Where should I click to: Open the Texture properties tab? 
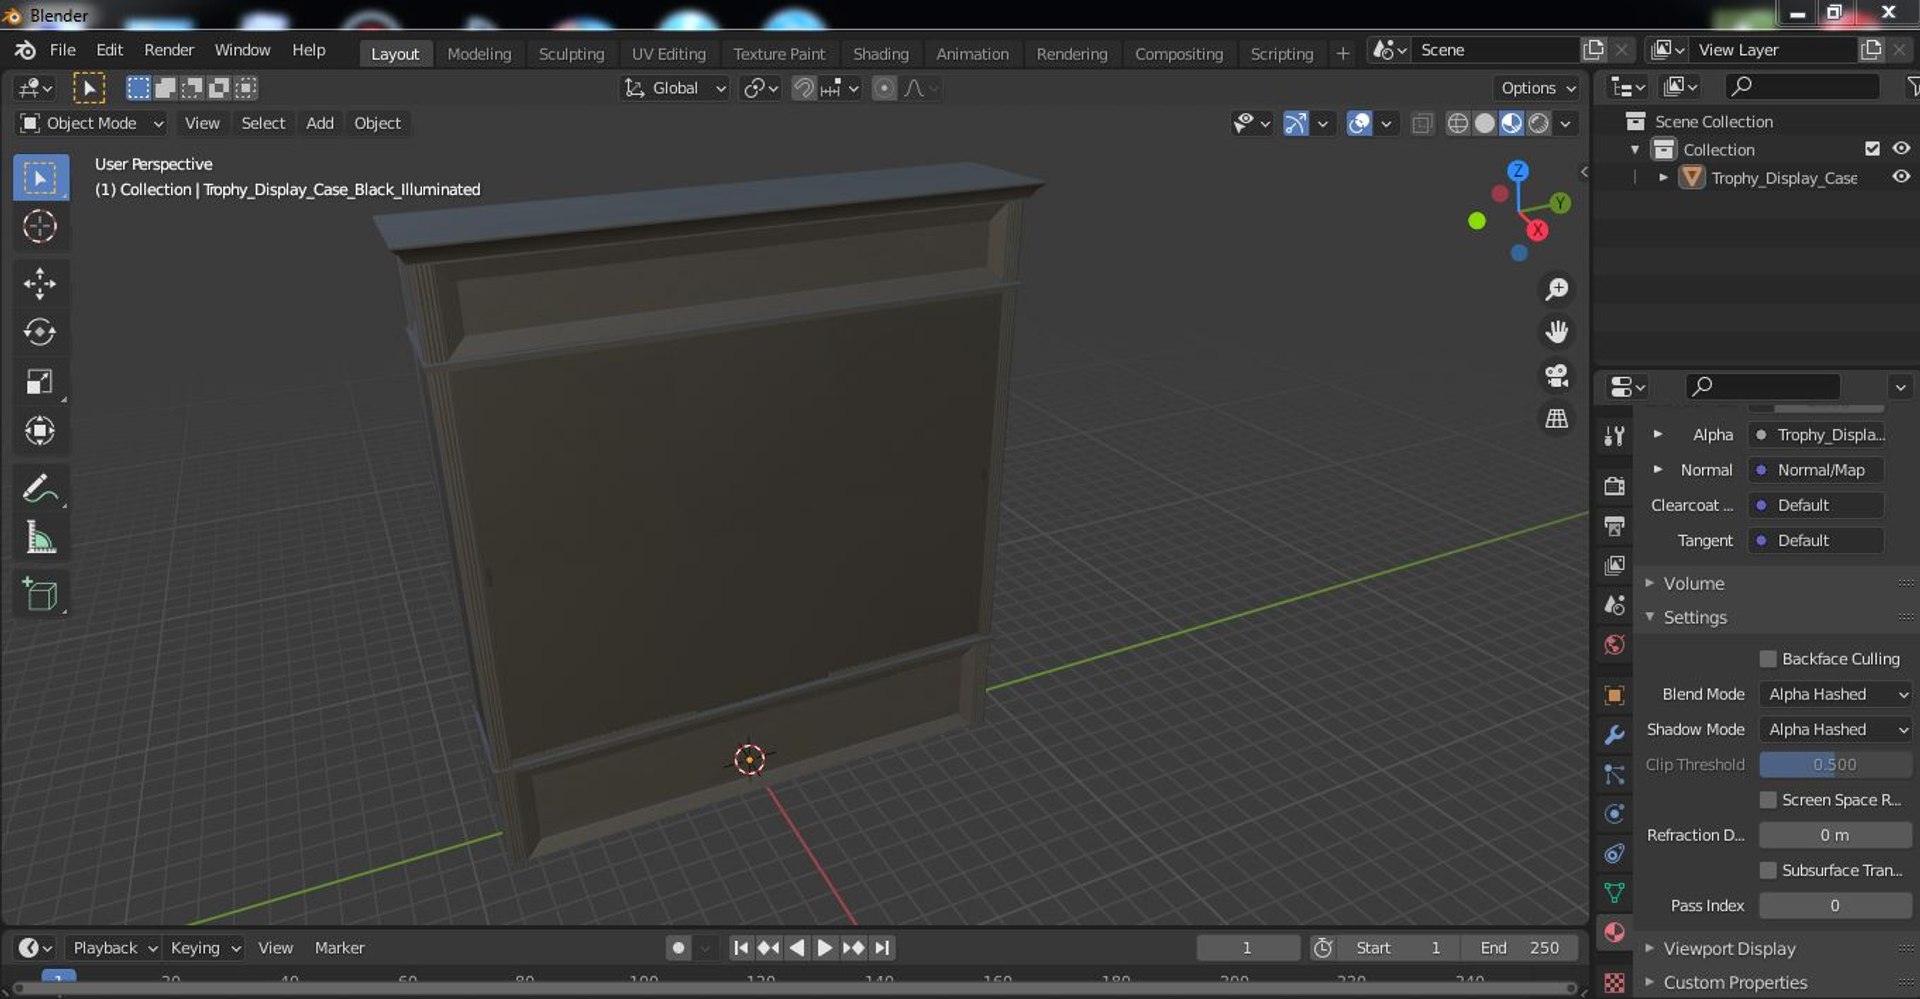point(1614,982)
